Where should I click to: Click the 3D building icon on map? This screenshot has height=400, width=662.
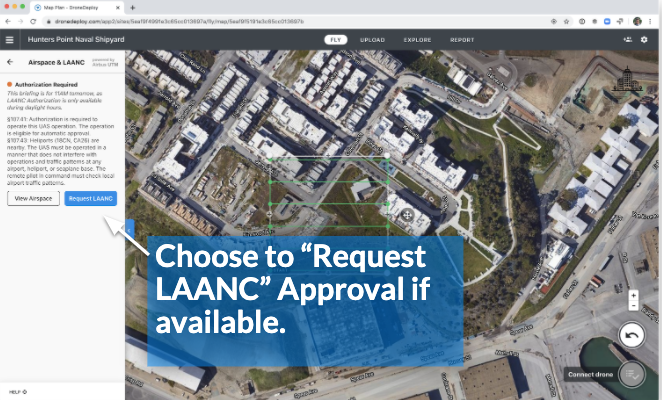click(627, 79)
